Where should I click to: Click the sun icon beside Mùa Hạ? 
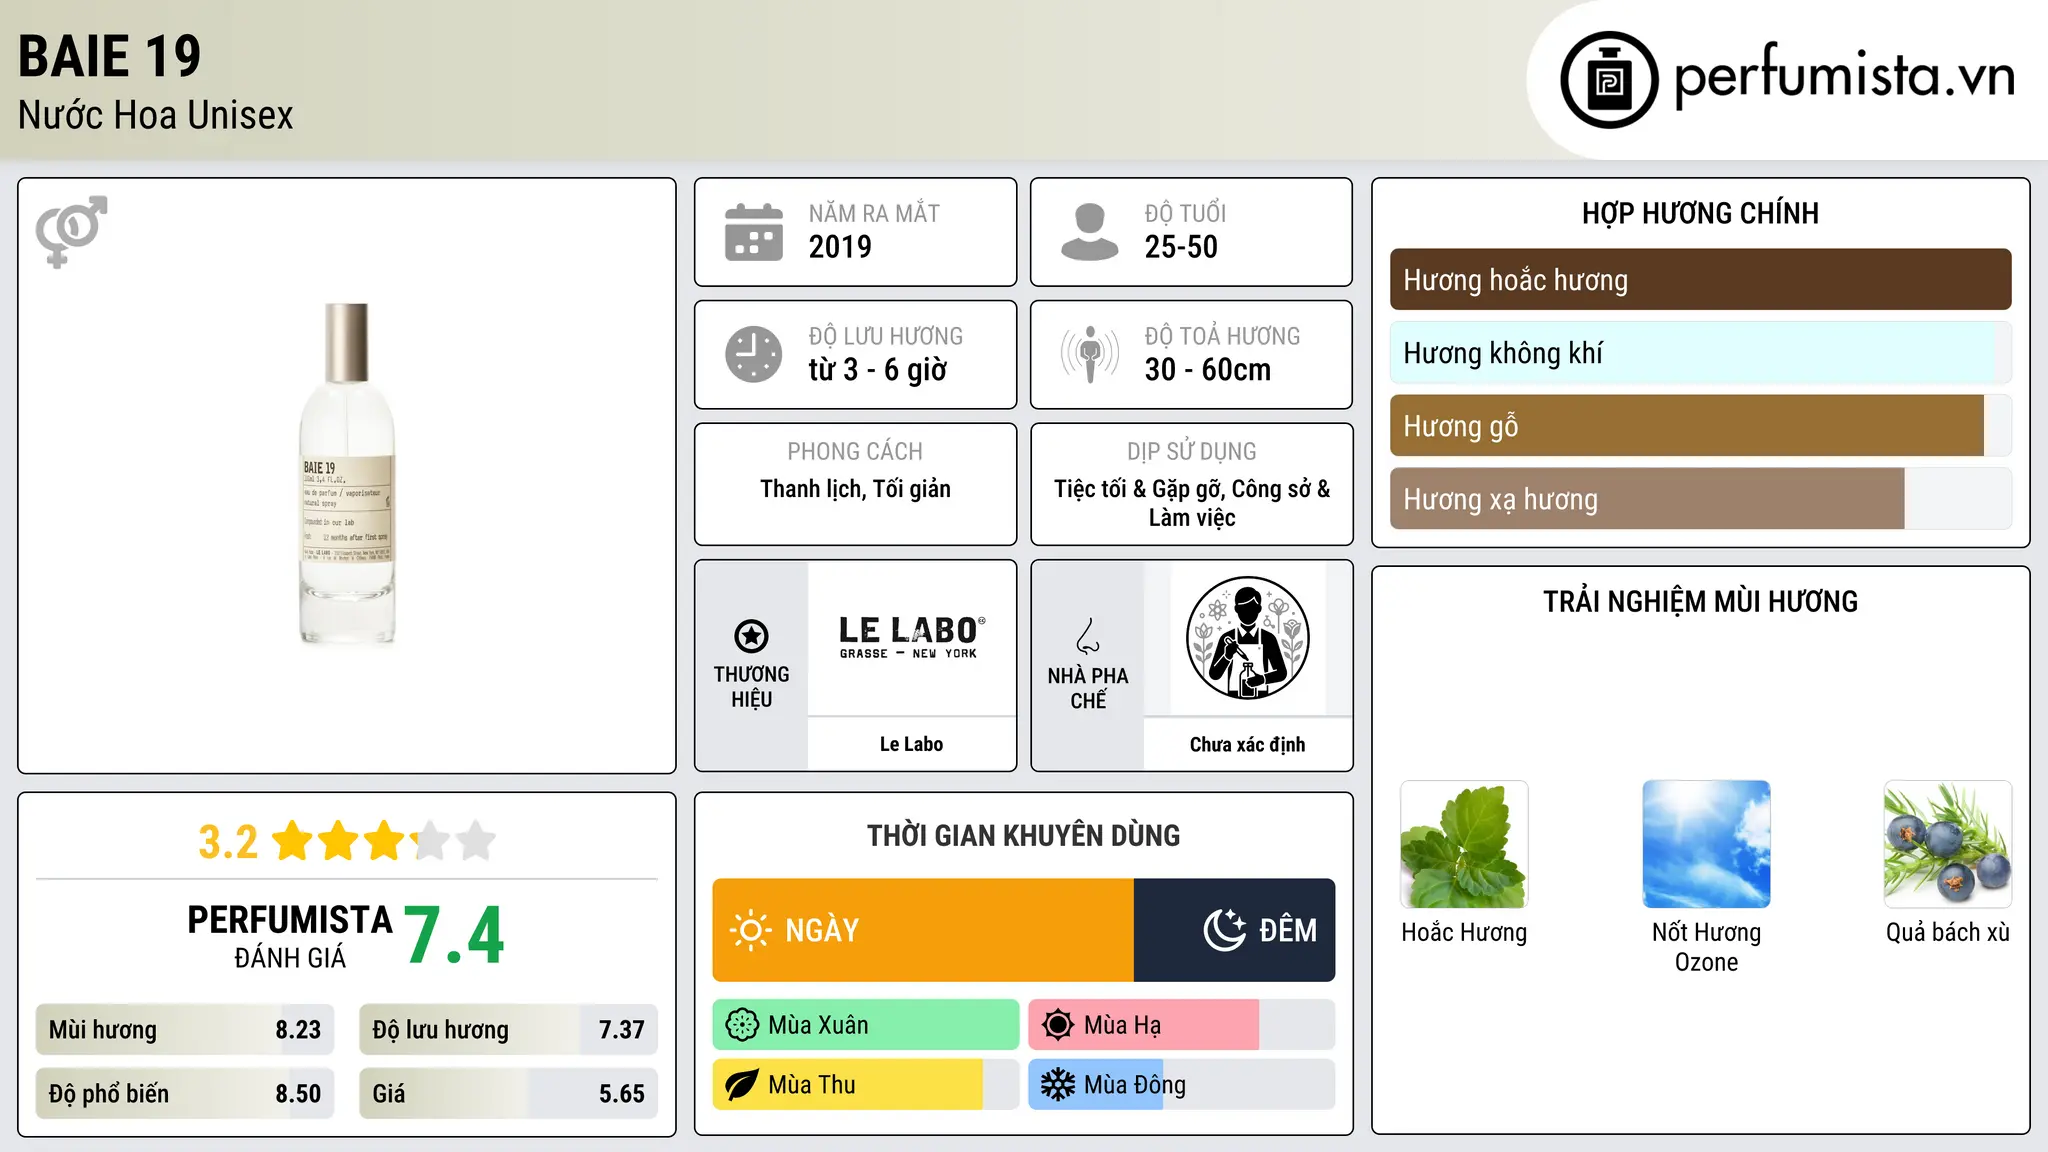1057,1025
